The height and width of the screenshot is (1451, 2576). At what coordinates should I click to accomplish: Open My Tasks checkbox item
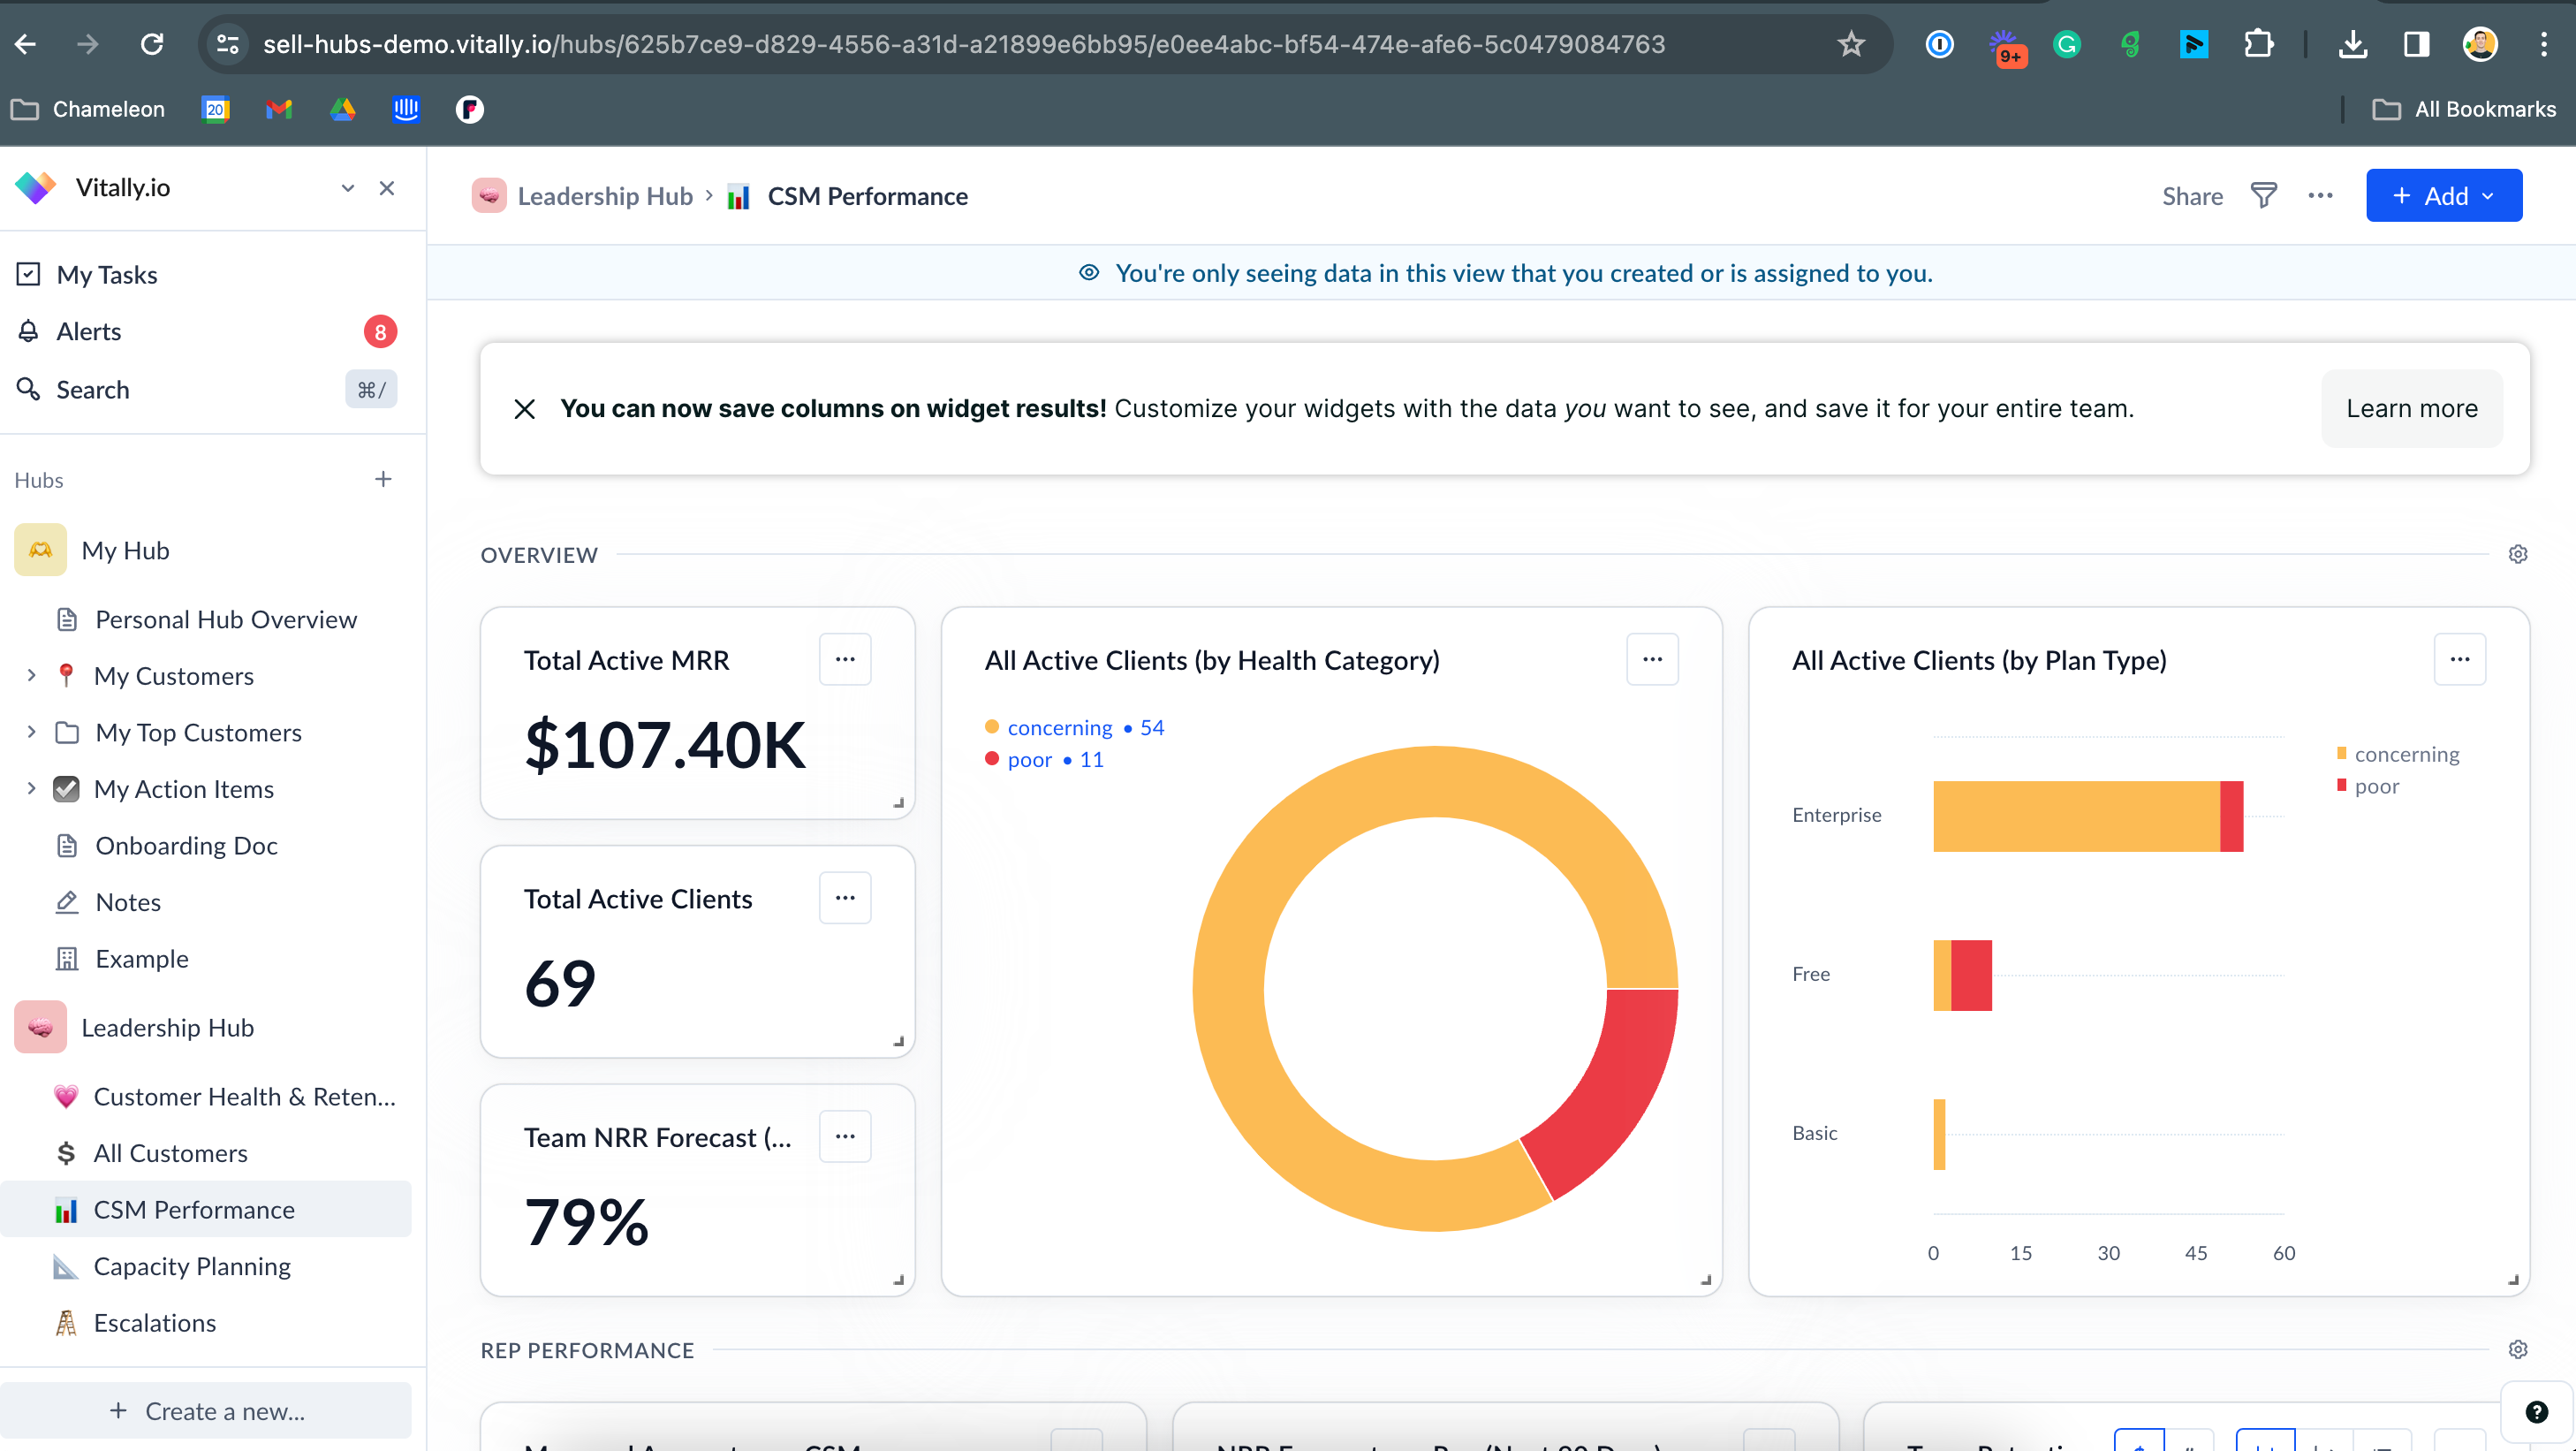(x=106, y=274)
